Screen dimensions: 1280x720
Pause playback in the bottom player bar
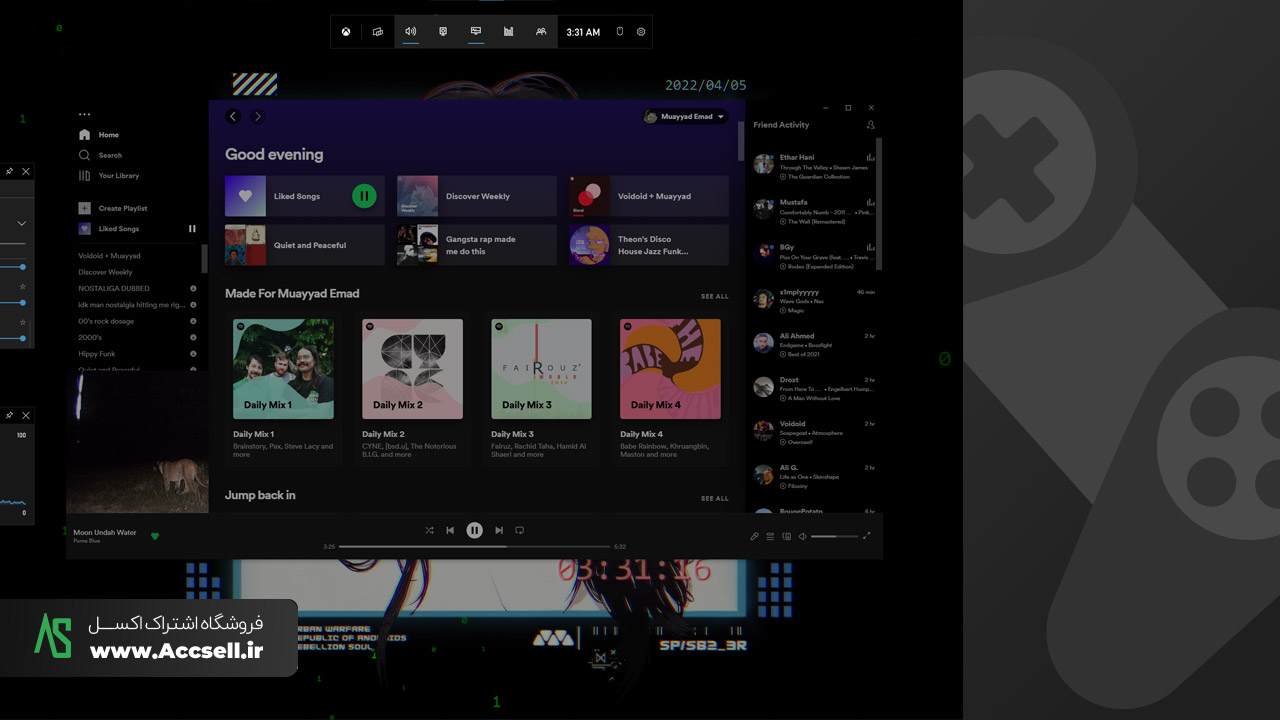[x=475, y=530]
